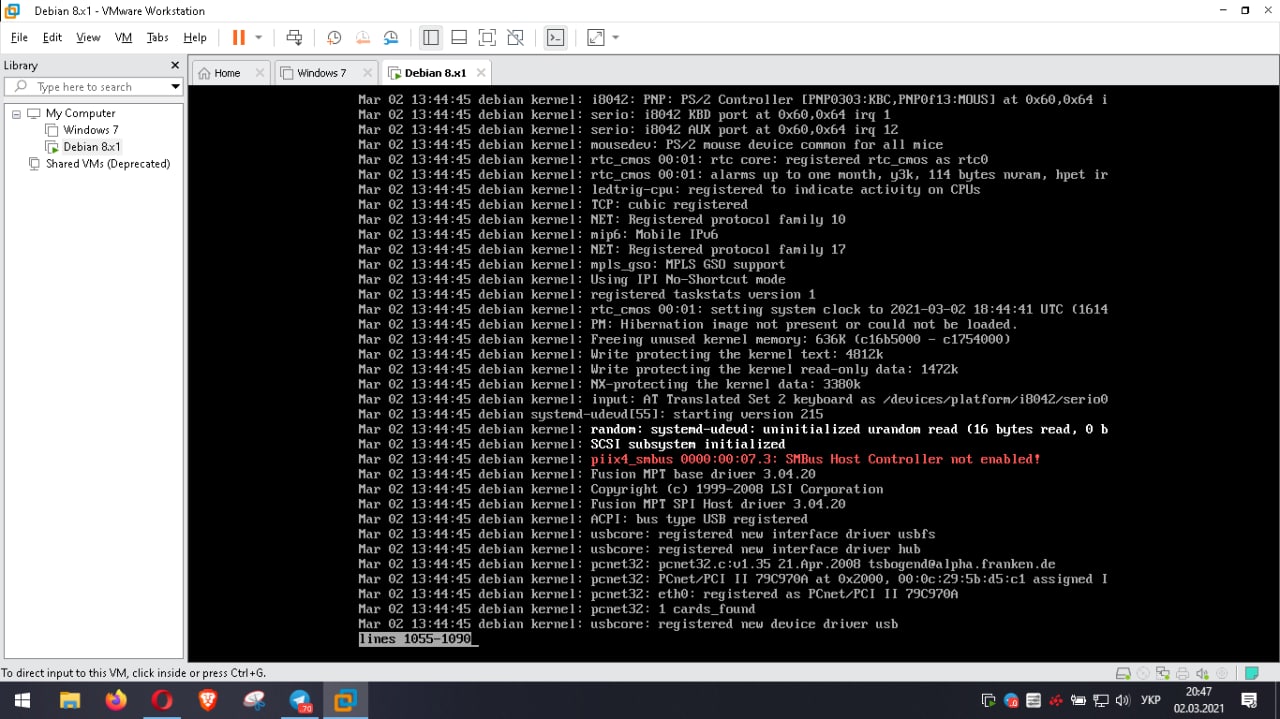The height and width of the screenshot is (719, 1280).
Task: Open the Help menu
Action: click(x=195, y=37)
